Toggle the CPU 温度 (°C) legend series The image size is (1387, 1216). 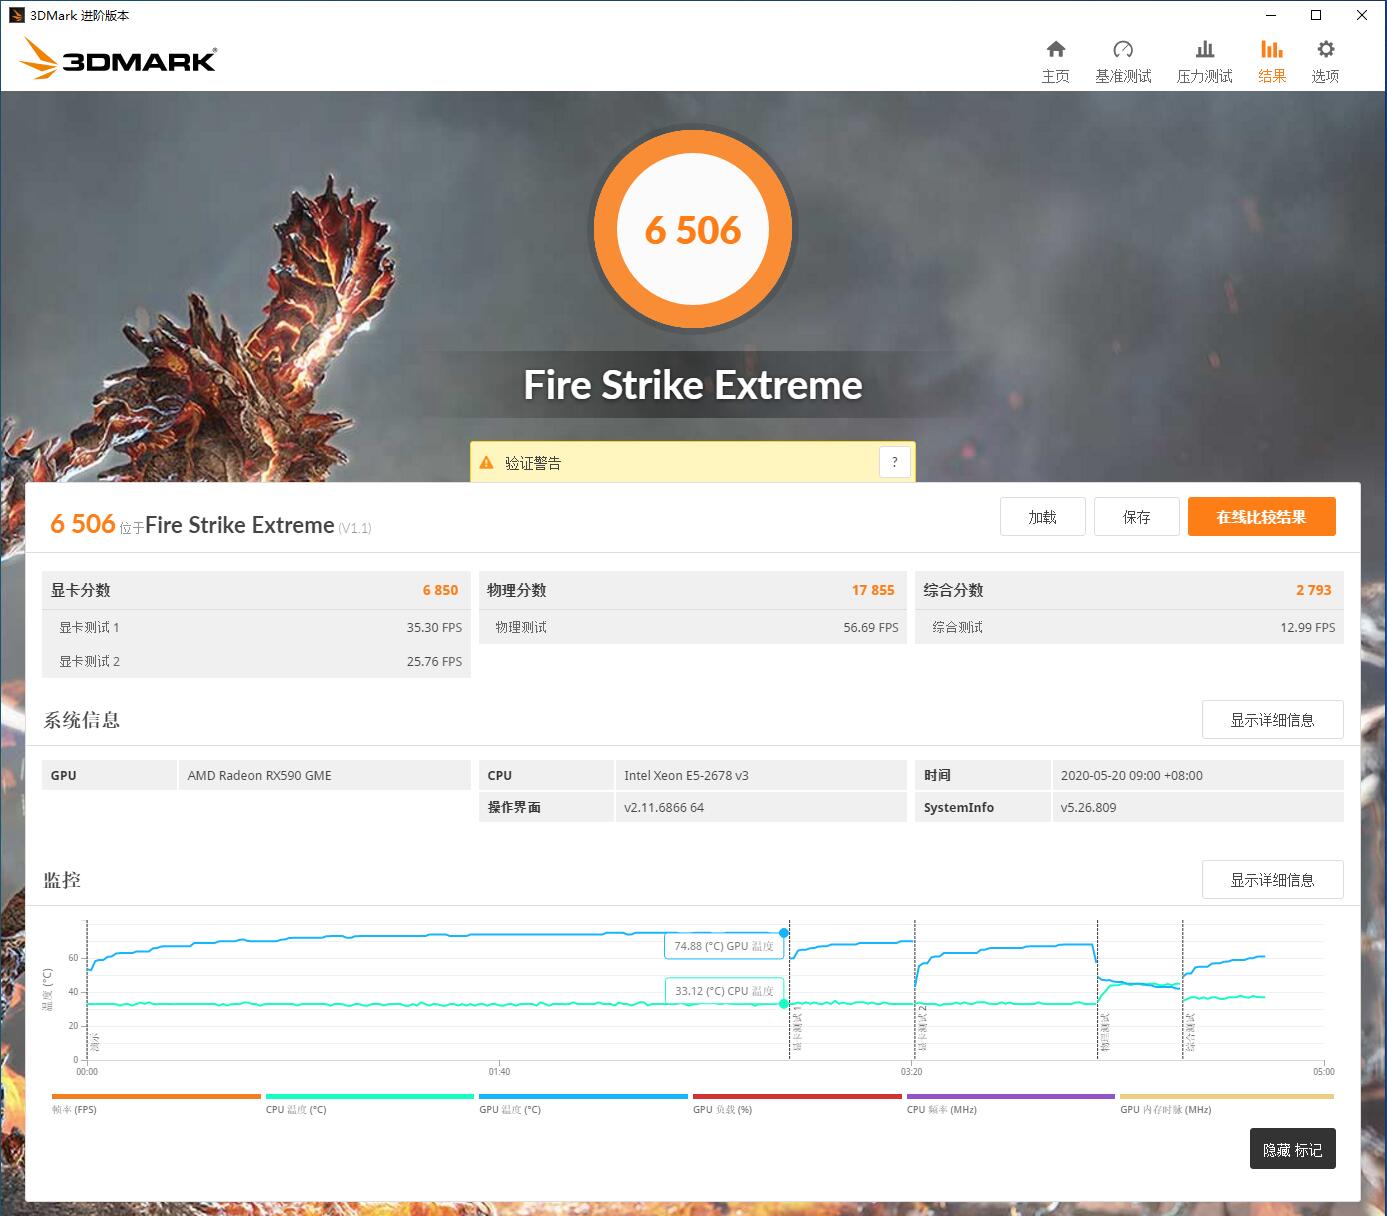[370, 1103]
